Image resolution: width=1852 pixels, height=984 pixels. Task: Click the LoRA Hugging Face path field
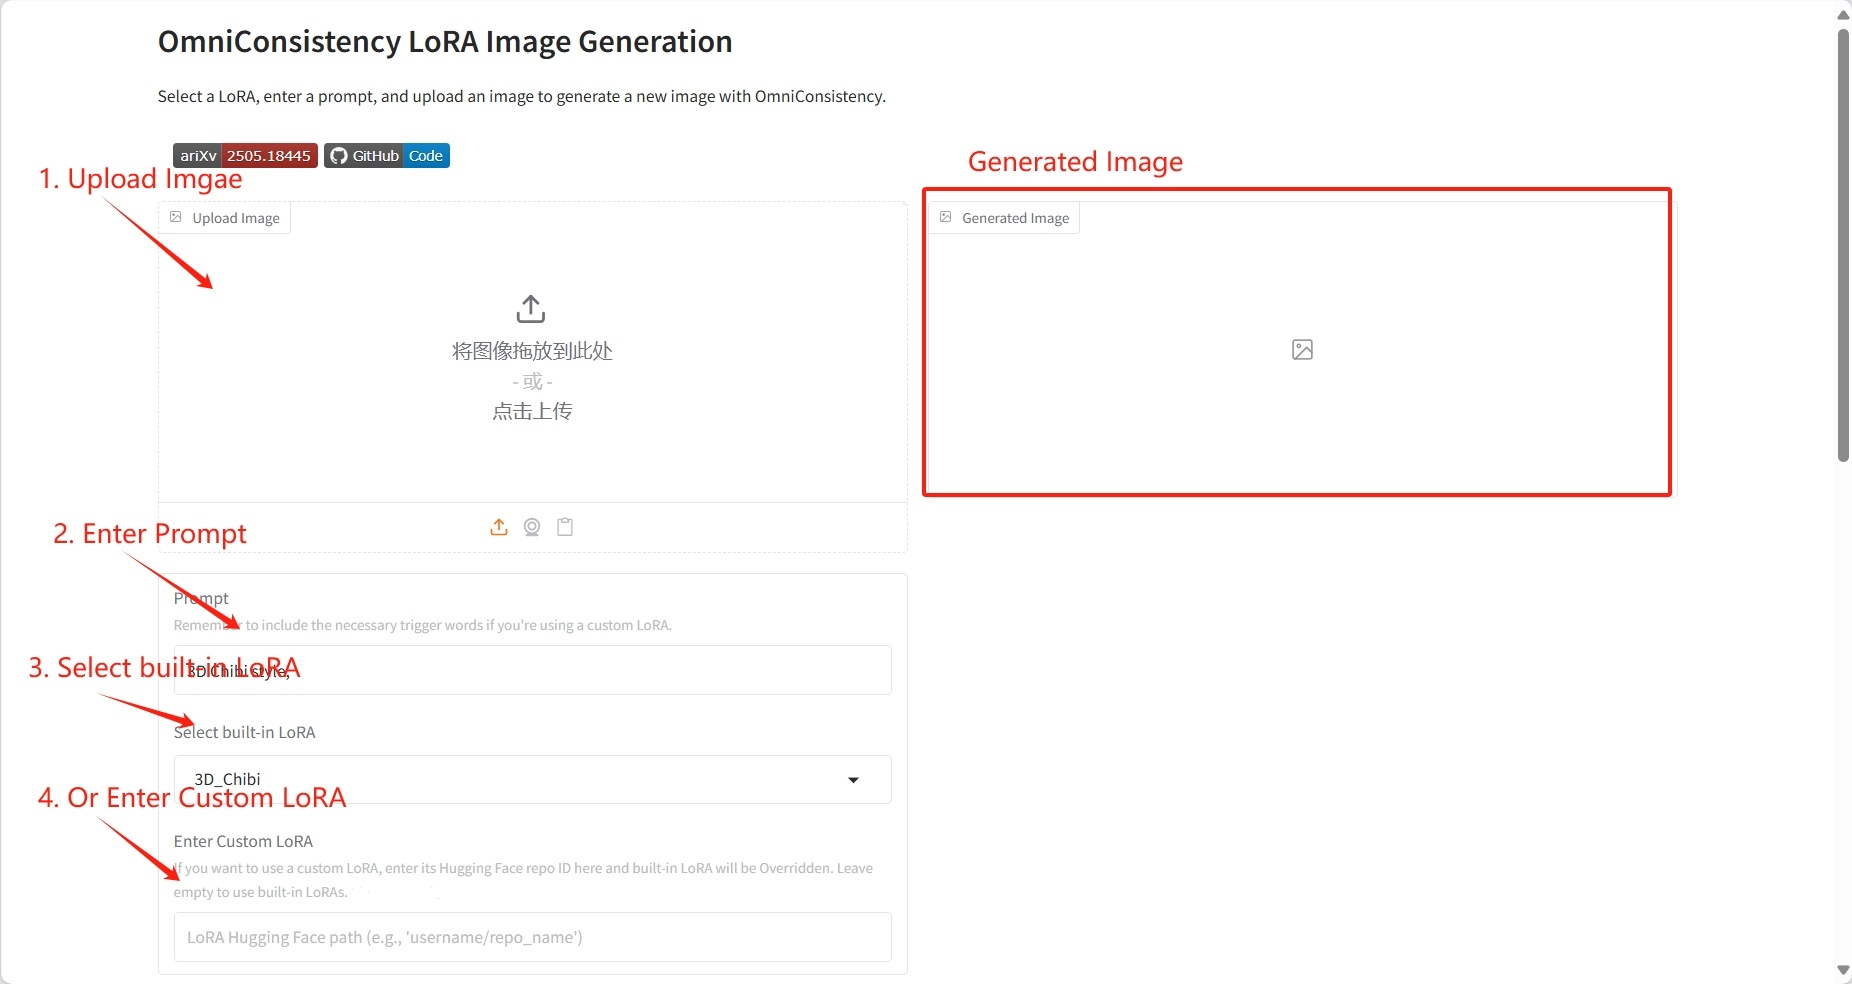click(532, 937)
